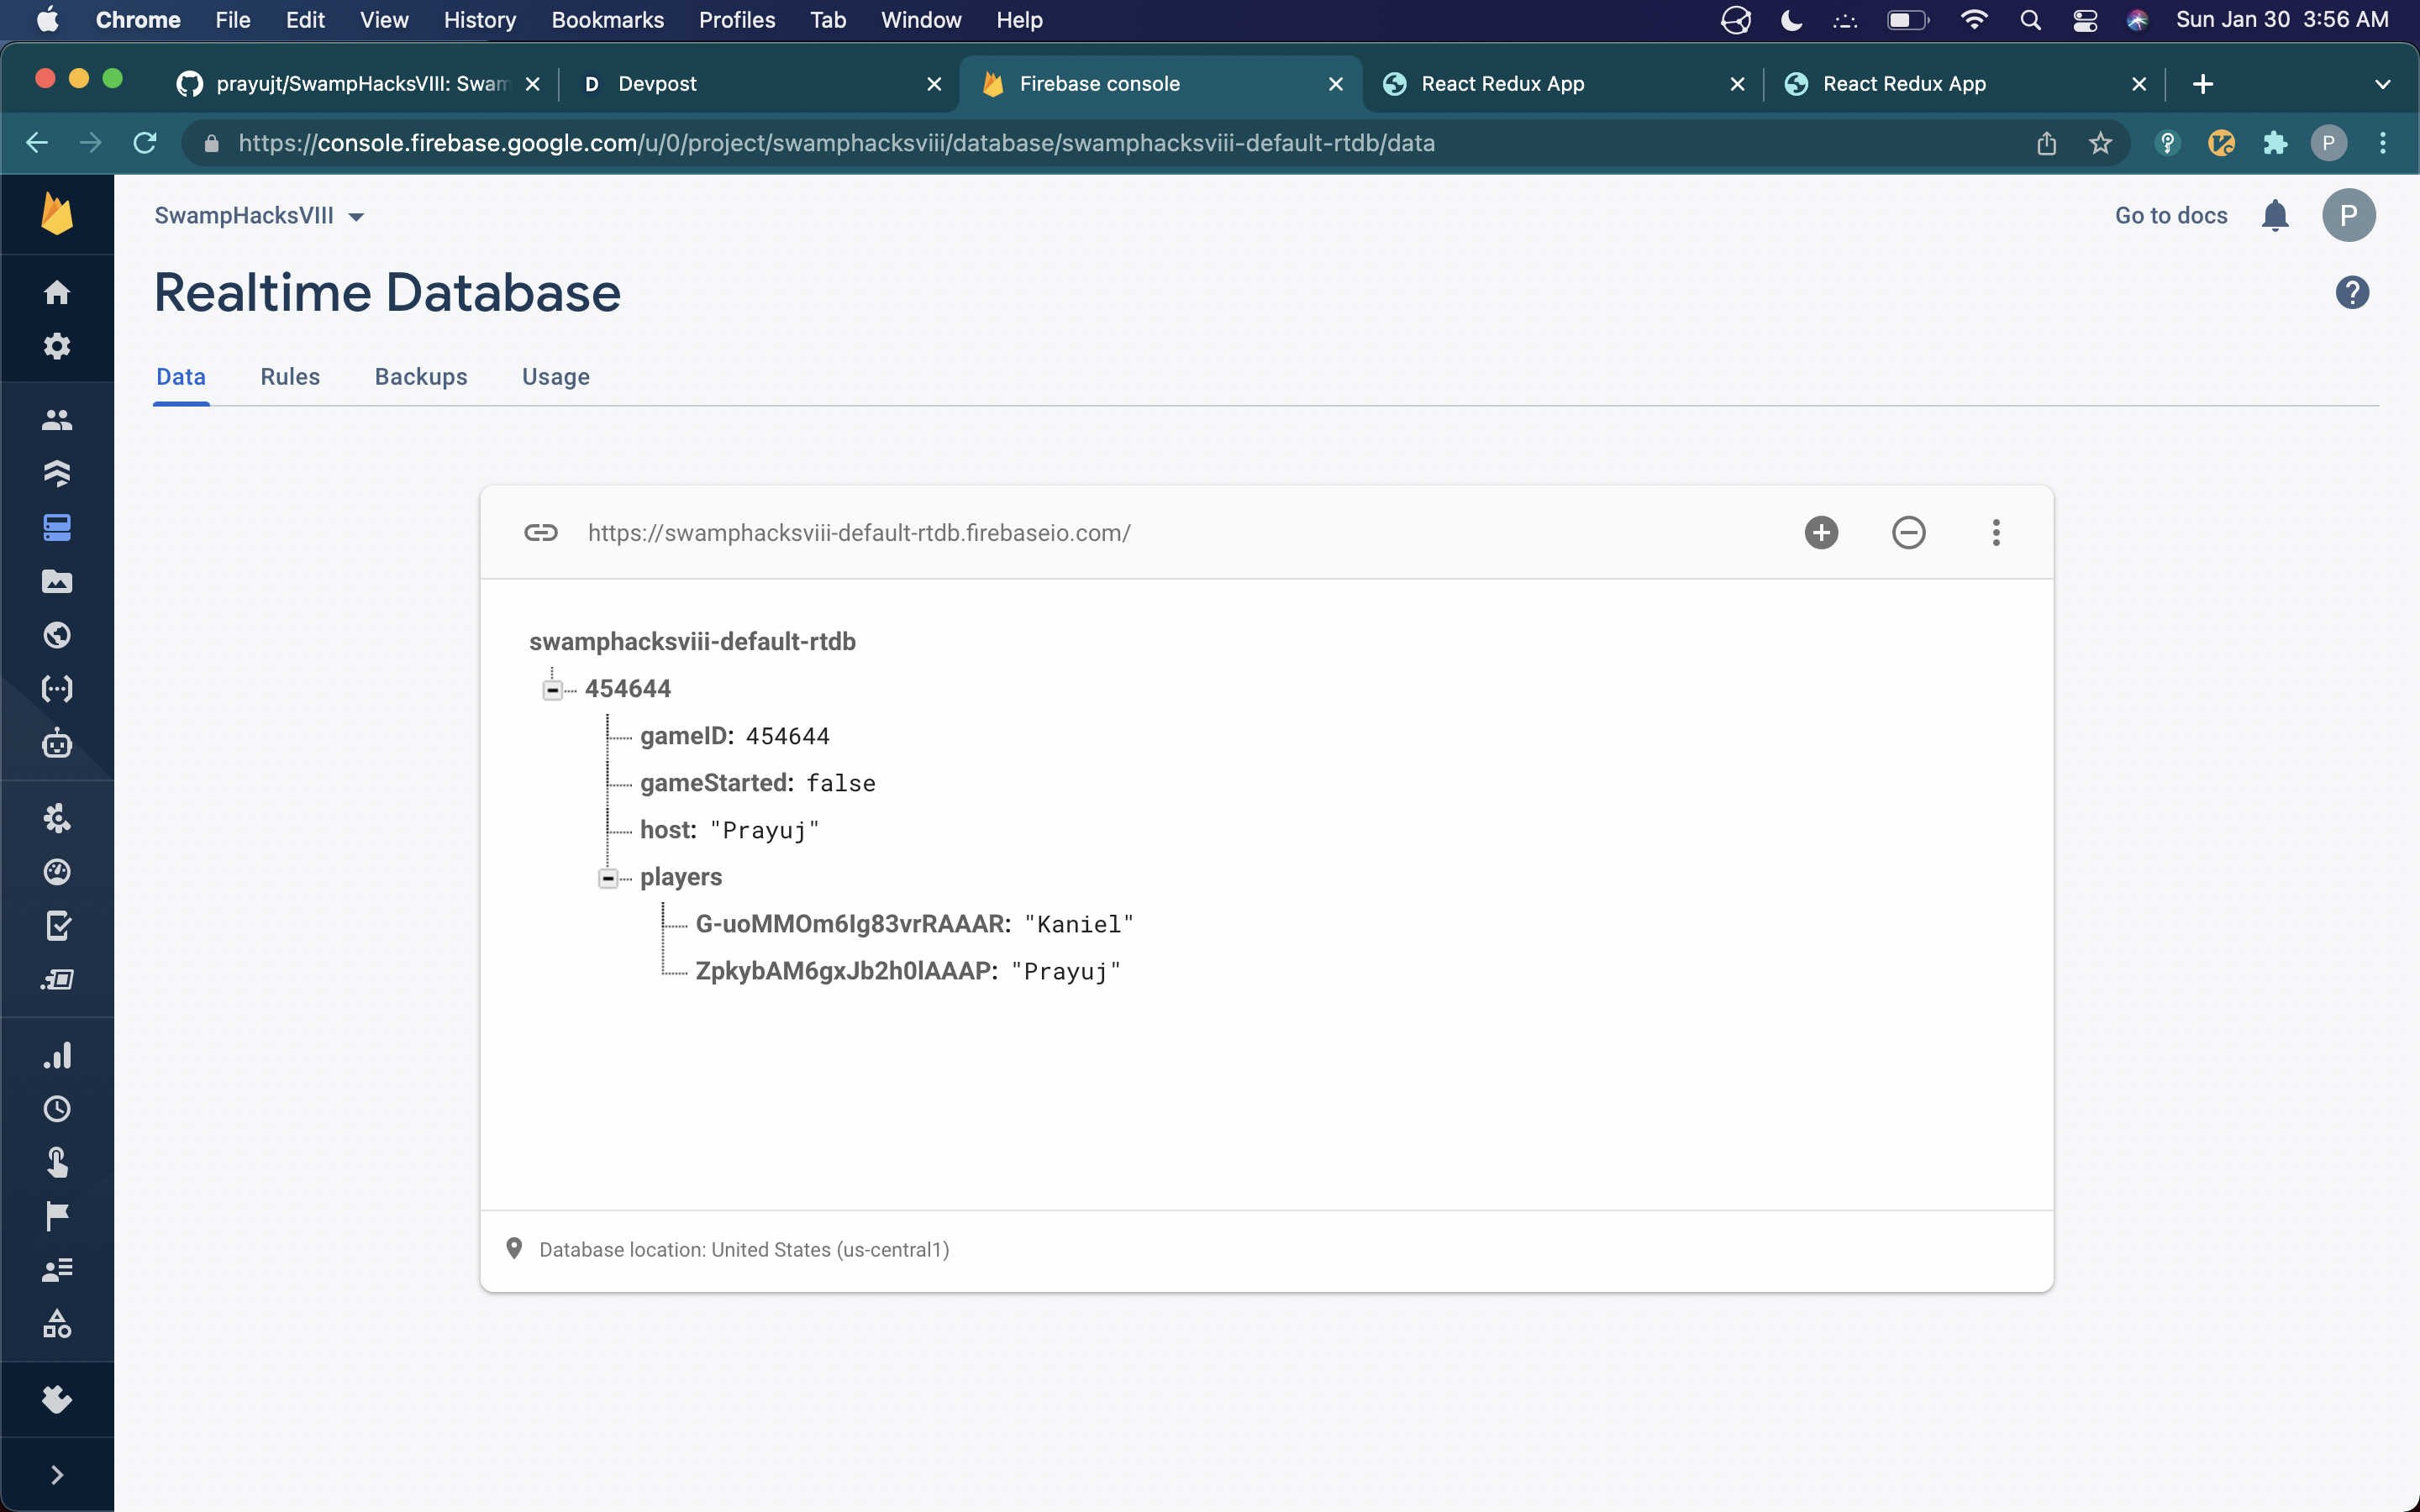
Task: Open Hosting globe icon in sidebar
Action: coord(57,635)
